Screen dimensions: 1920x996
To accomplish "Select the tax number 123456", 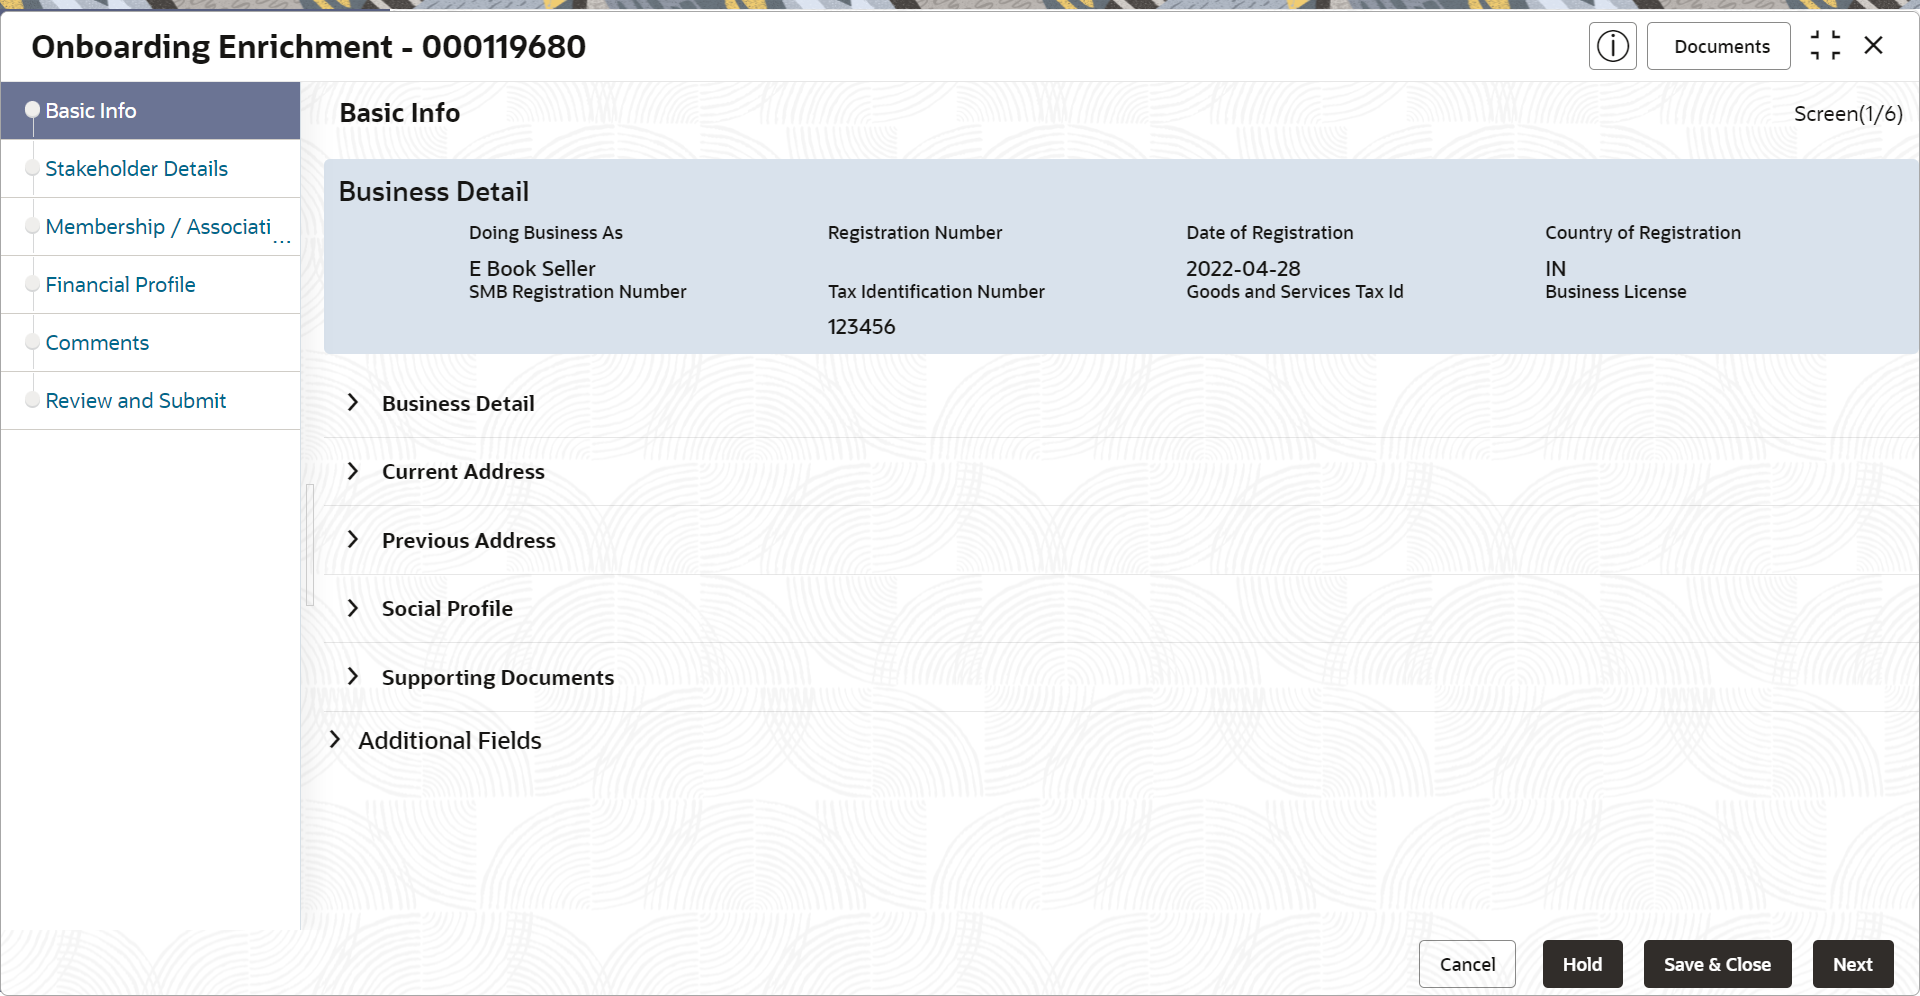I will coord(861,327).
